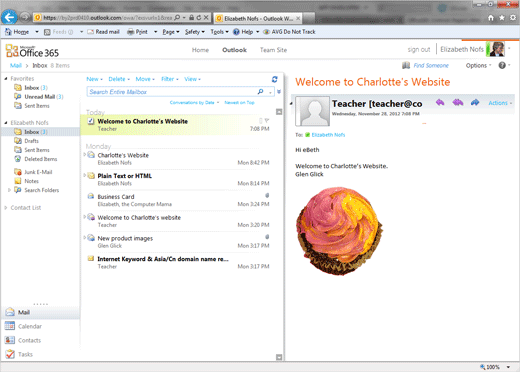Open the Help question mark icon

pyautogui.click(x=502, y=65)
